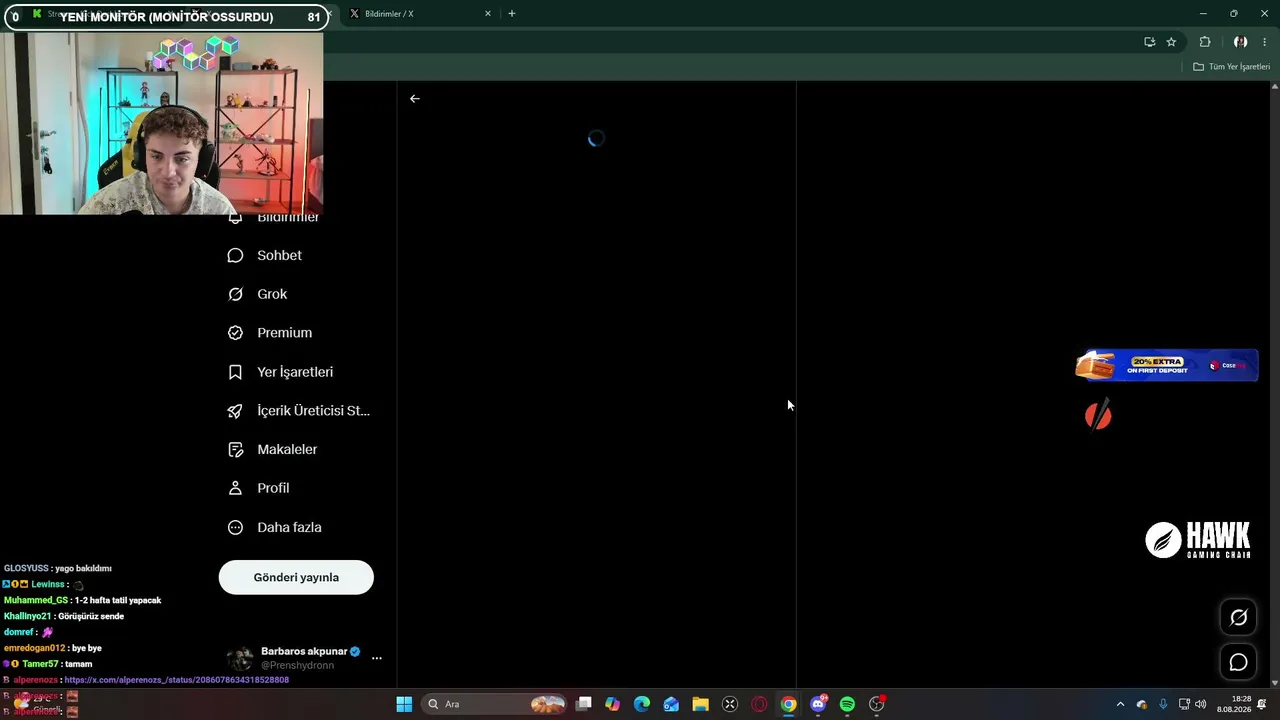Click the install app icon in address bar

[x=1149, y=42]
